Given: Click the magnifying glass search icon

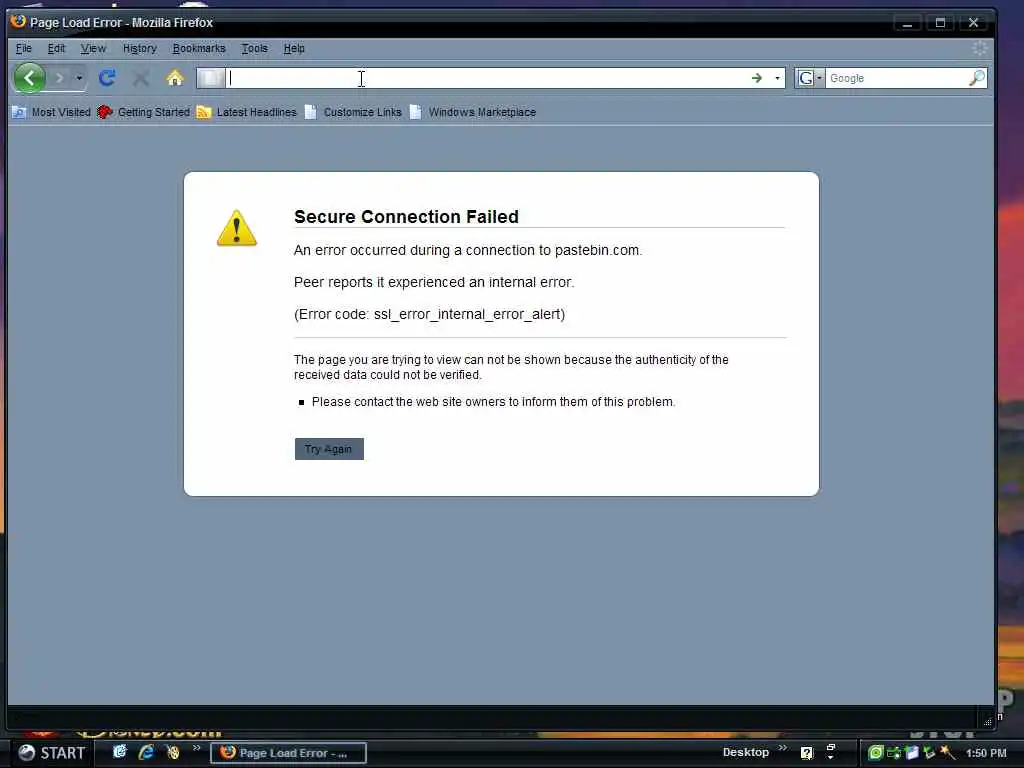Looking at the screenshot, I should tap(977, 78).
